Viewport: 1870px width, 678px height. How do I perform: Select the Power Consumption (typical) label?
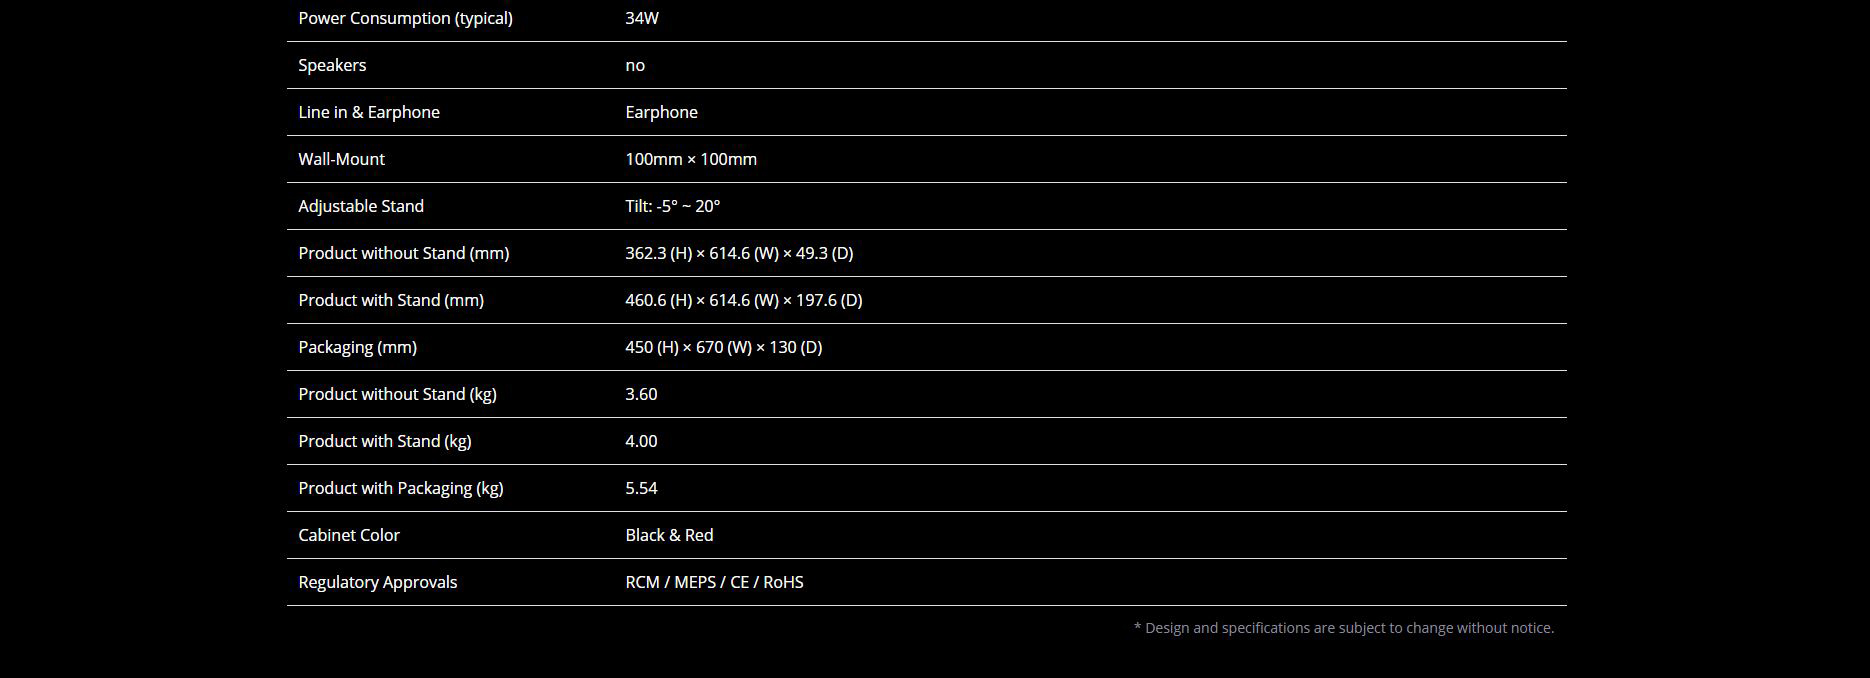coord(405,18)
